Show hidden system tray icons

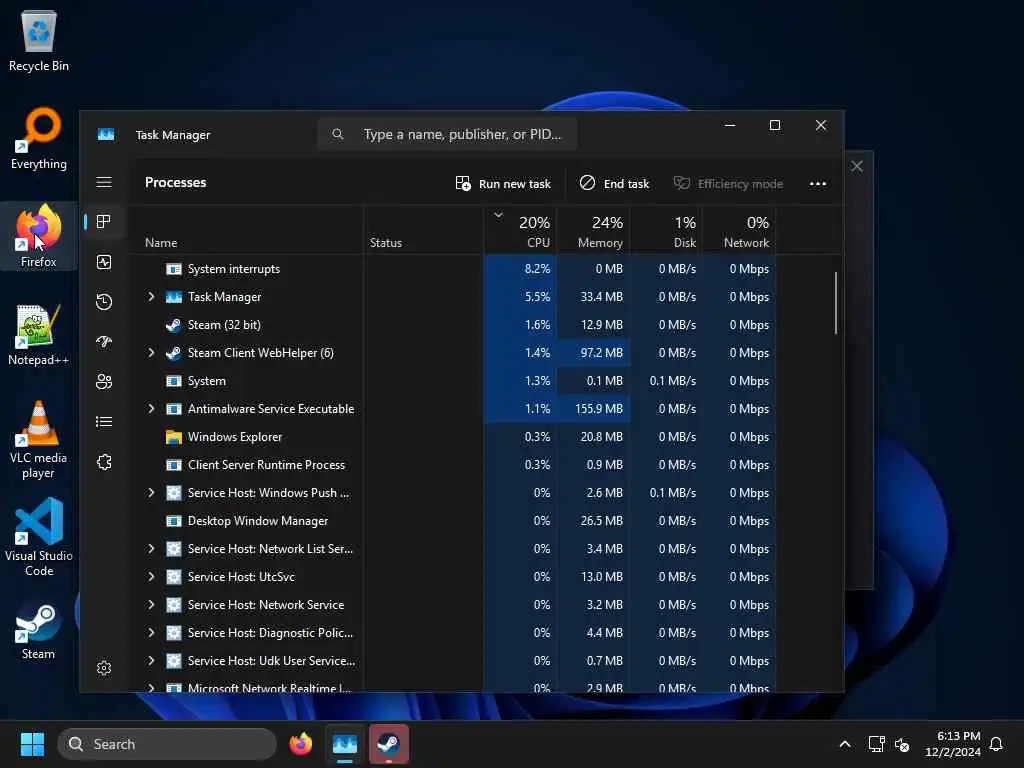coord(844,744)
